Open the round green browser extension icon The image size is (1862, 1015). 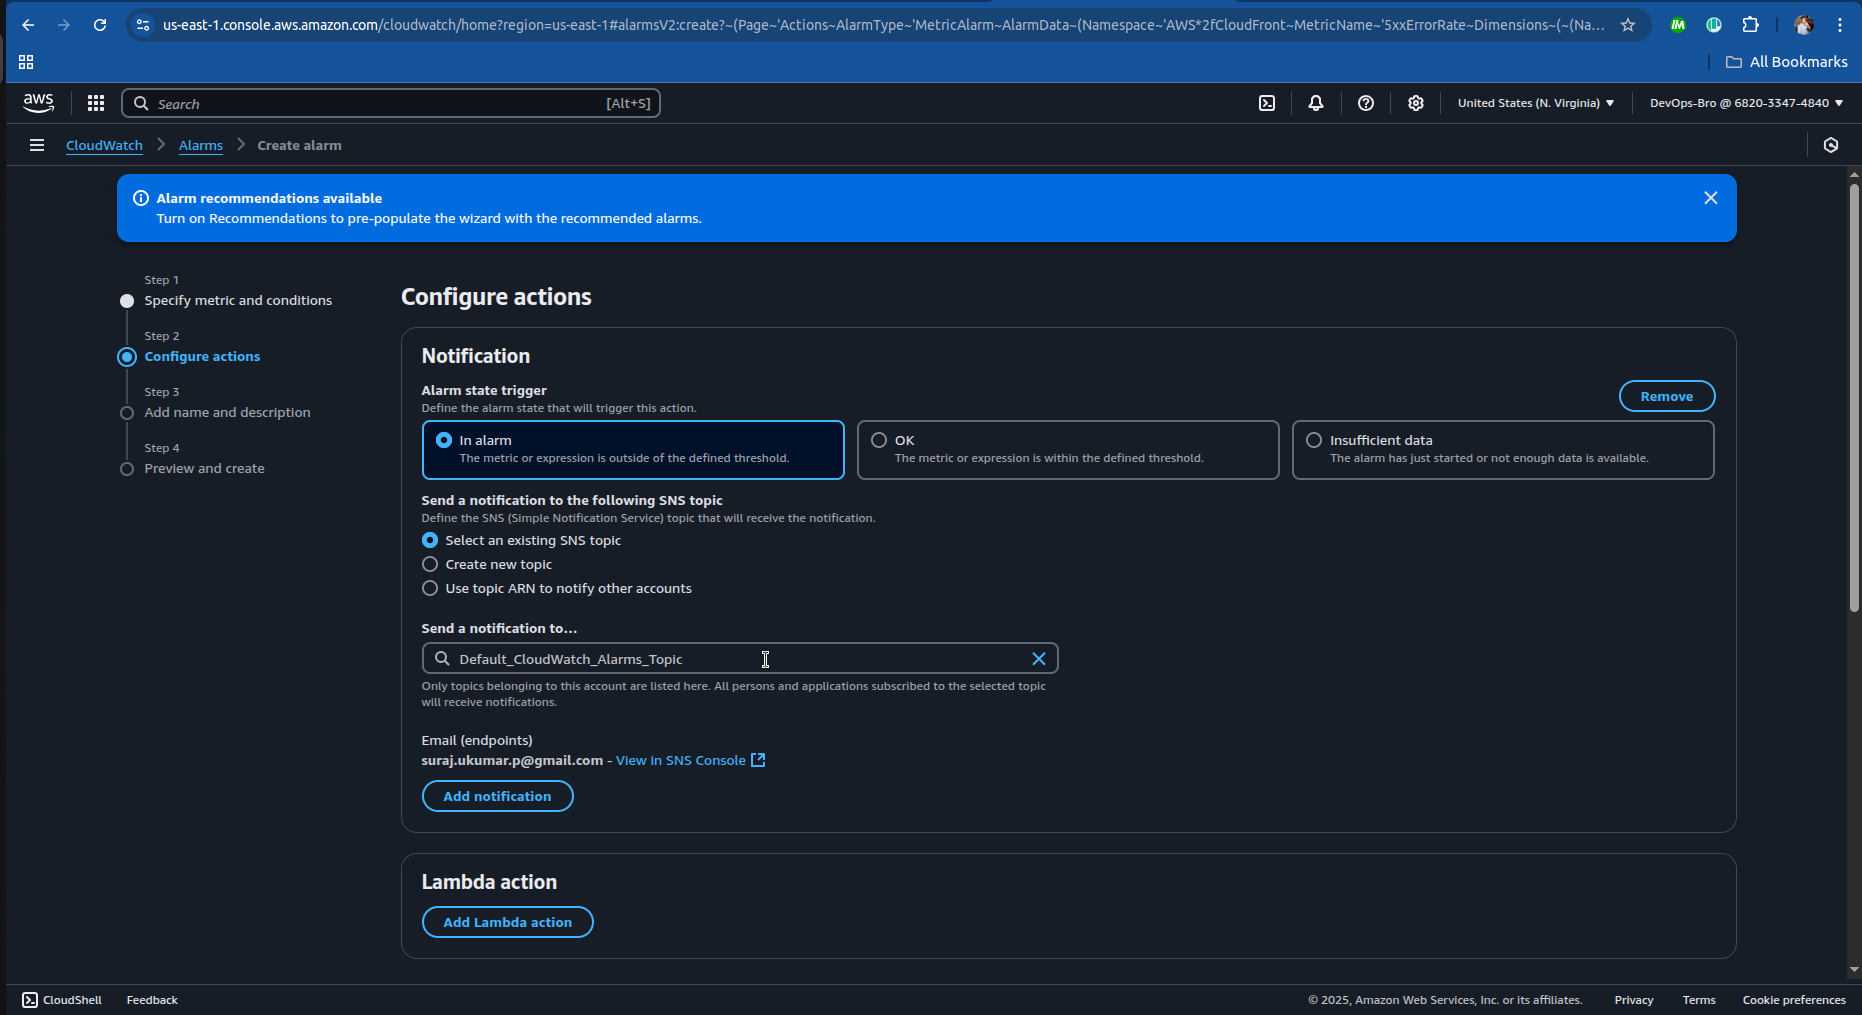pyautogui.click(x=1714, y=25)
